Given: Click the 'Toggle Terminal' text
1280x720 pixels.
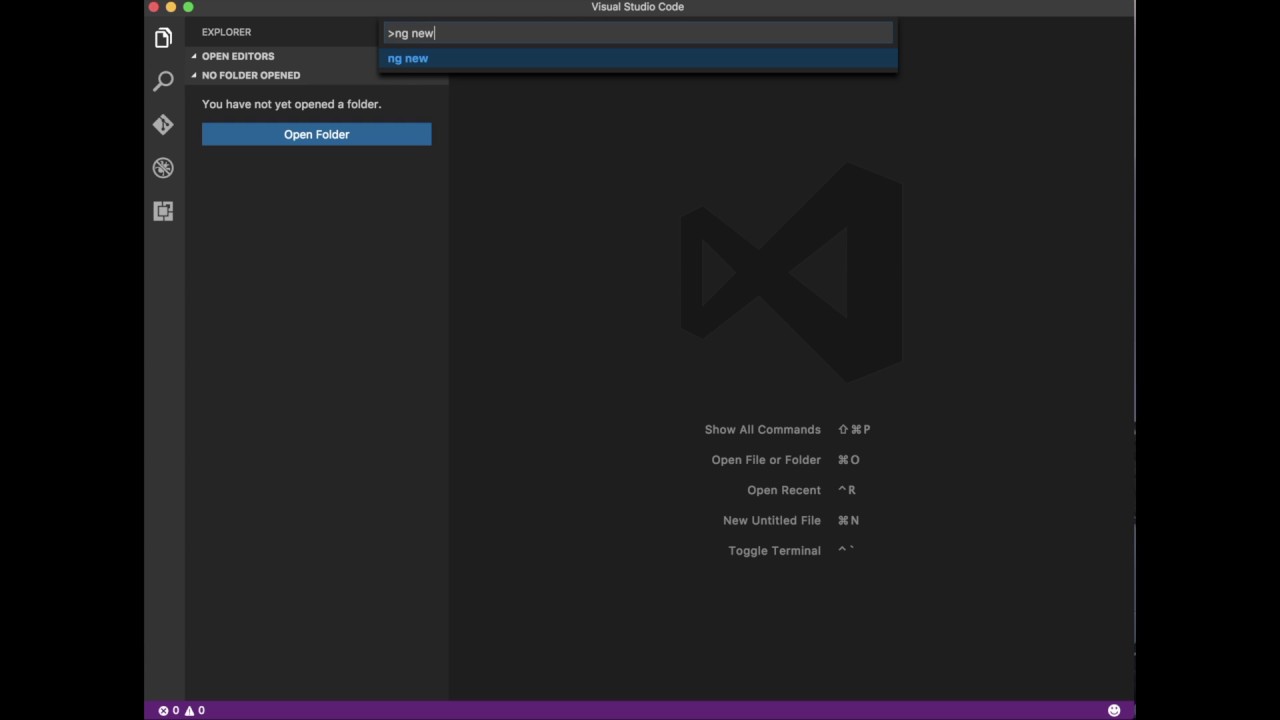Looking at the screenshot, I should 774,551.
